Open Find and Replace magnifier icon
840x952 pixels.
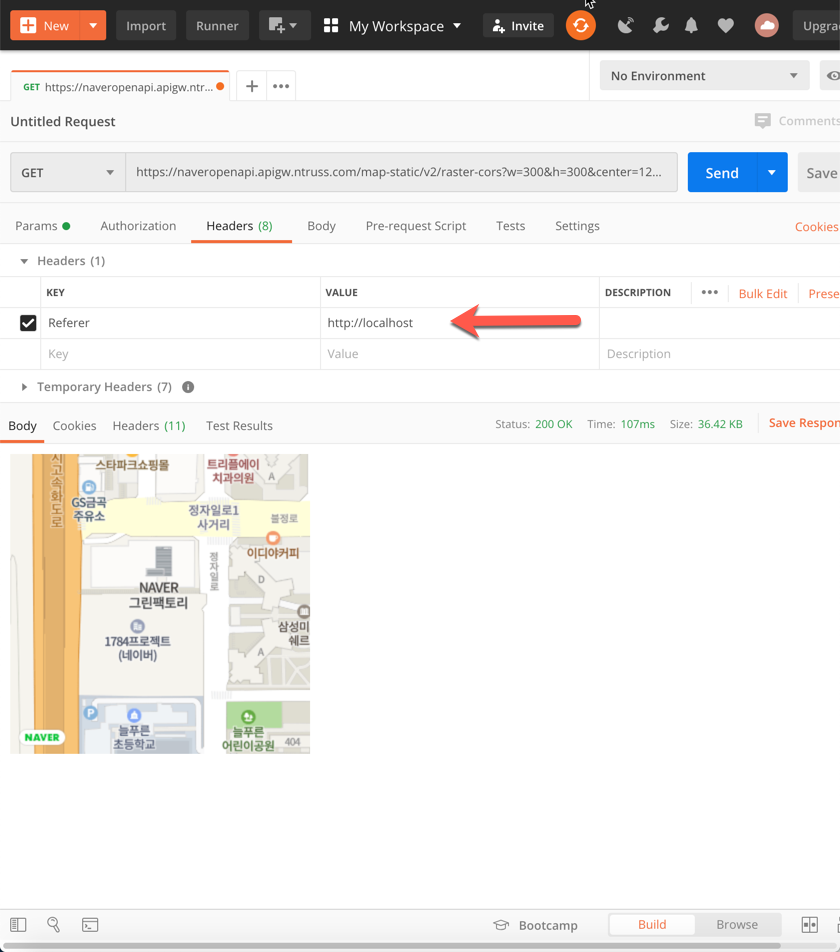(53, 925)
